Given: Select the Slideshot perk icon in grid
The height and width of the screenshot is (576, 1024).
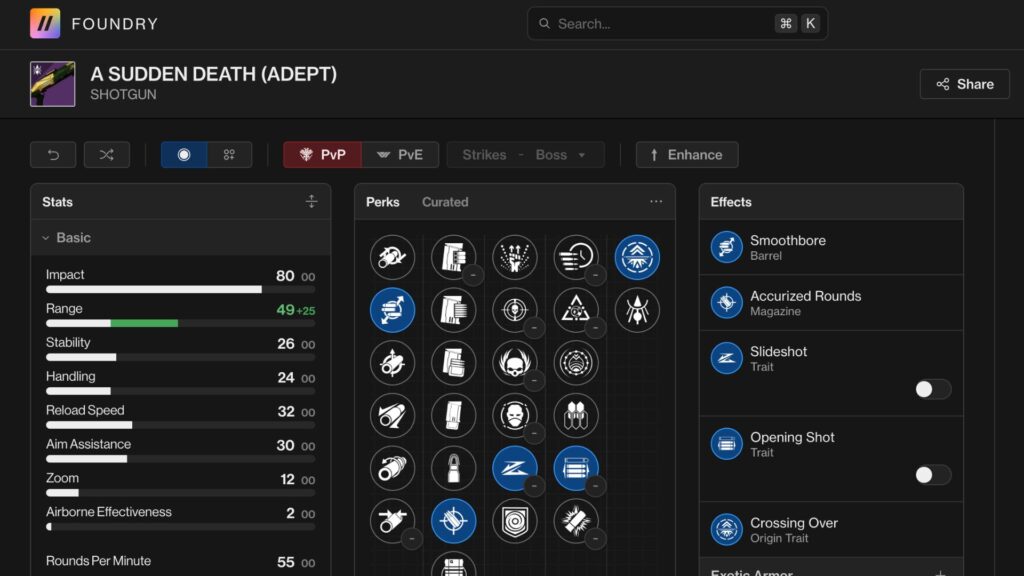Looking at the screenshot, I should tap(514, 468).
